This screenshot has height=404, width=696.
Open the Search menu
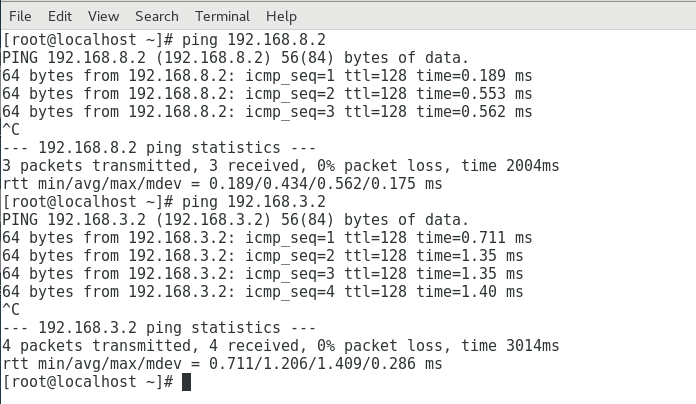pos(157,16)
